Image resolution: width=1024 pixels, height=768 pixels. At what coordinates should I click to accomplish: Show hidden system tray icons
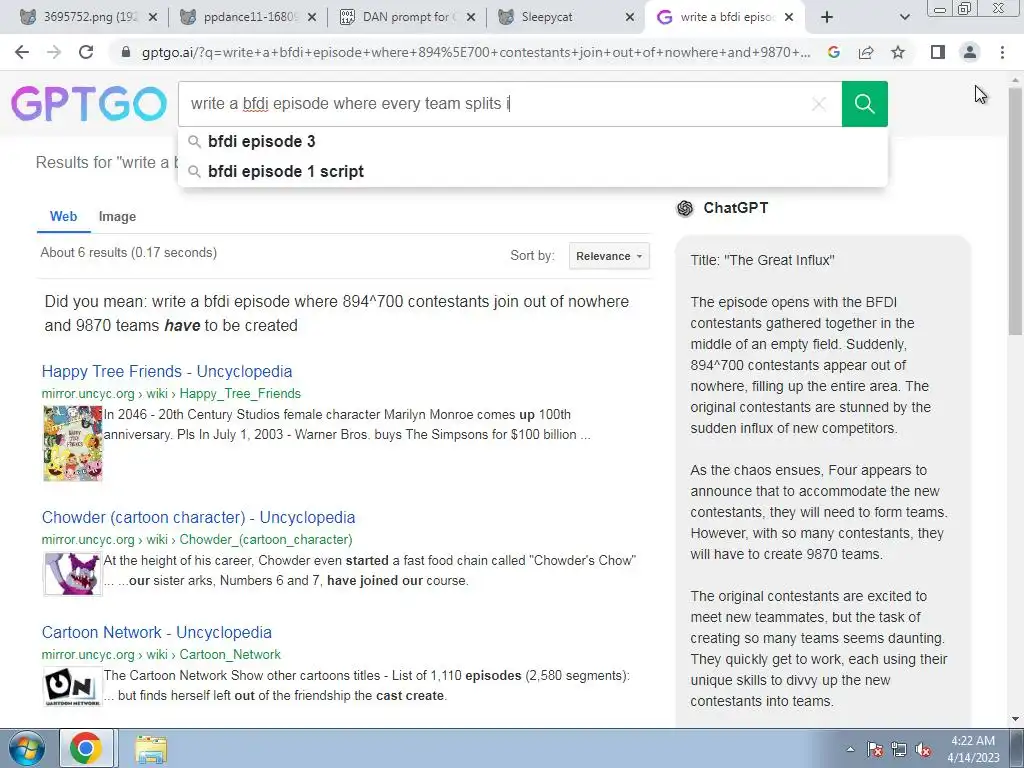tap(850, 749)
